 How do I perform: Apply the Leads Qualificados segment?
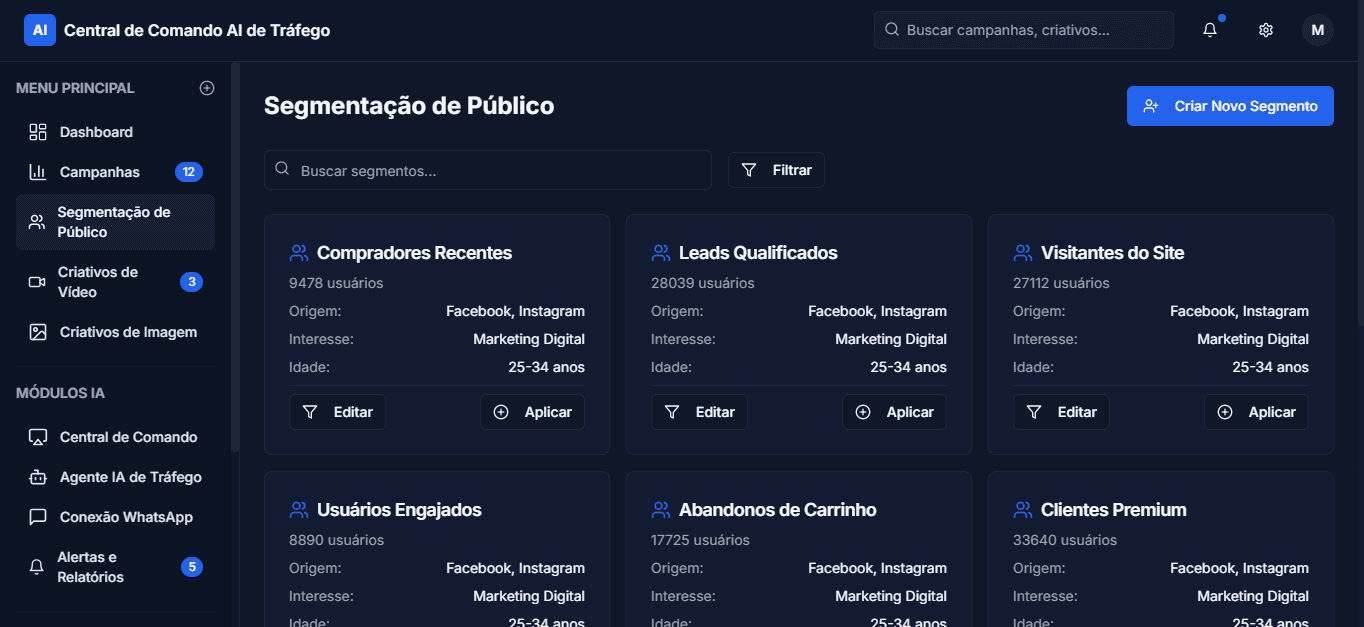[894, 412]
